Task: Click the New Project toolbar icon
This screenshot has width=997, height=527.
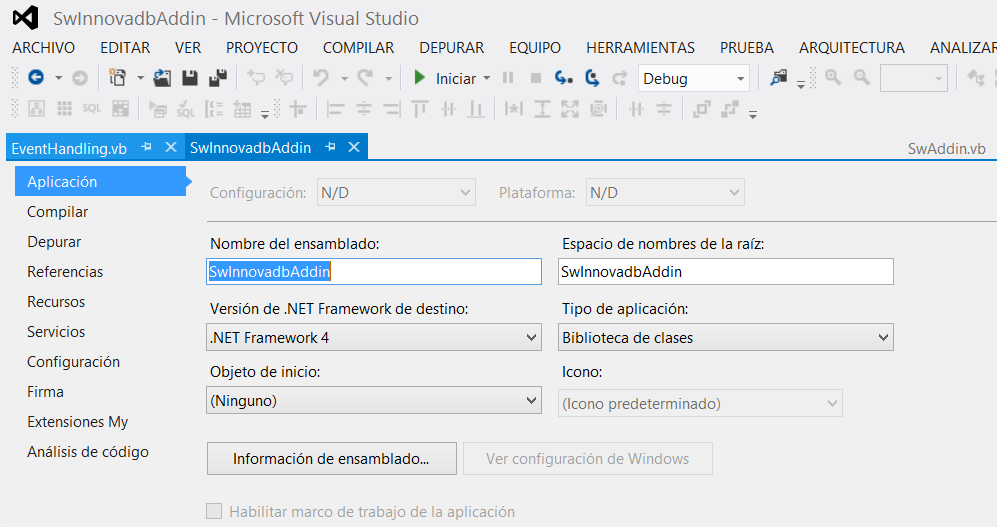Action: pos(117,78)
